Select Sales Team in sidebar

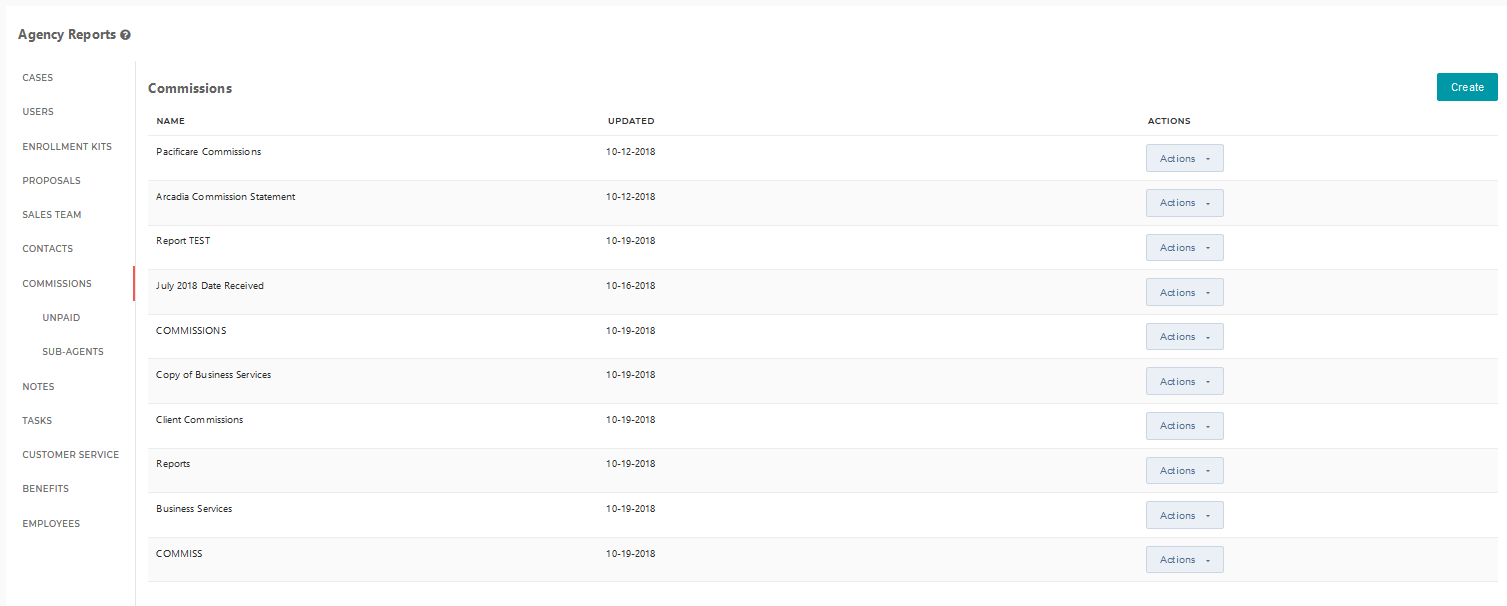52,215
